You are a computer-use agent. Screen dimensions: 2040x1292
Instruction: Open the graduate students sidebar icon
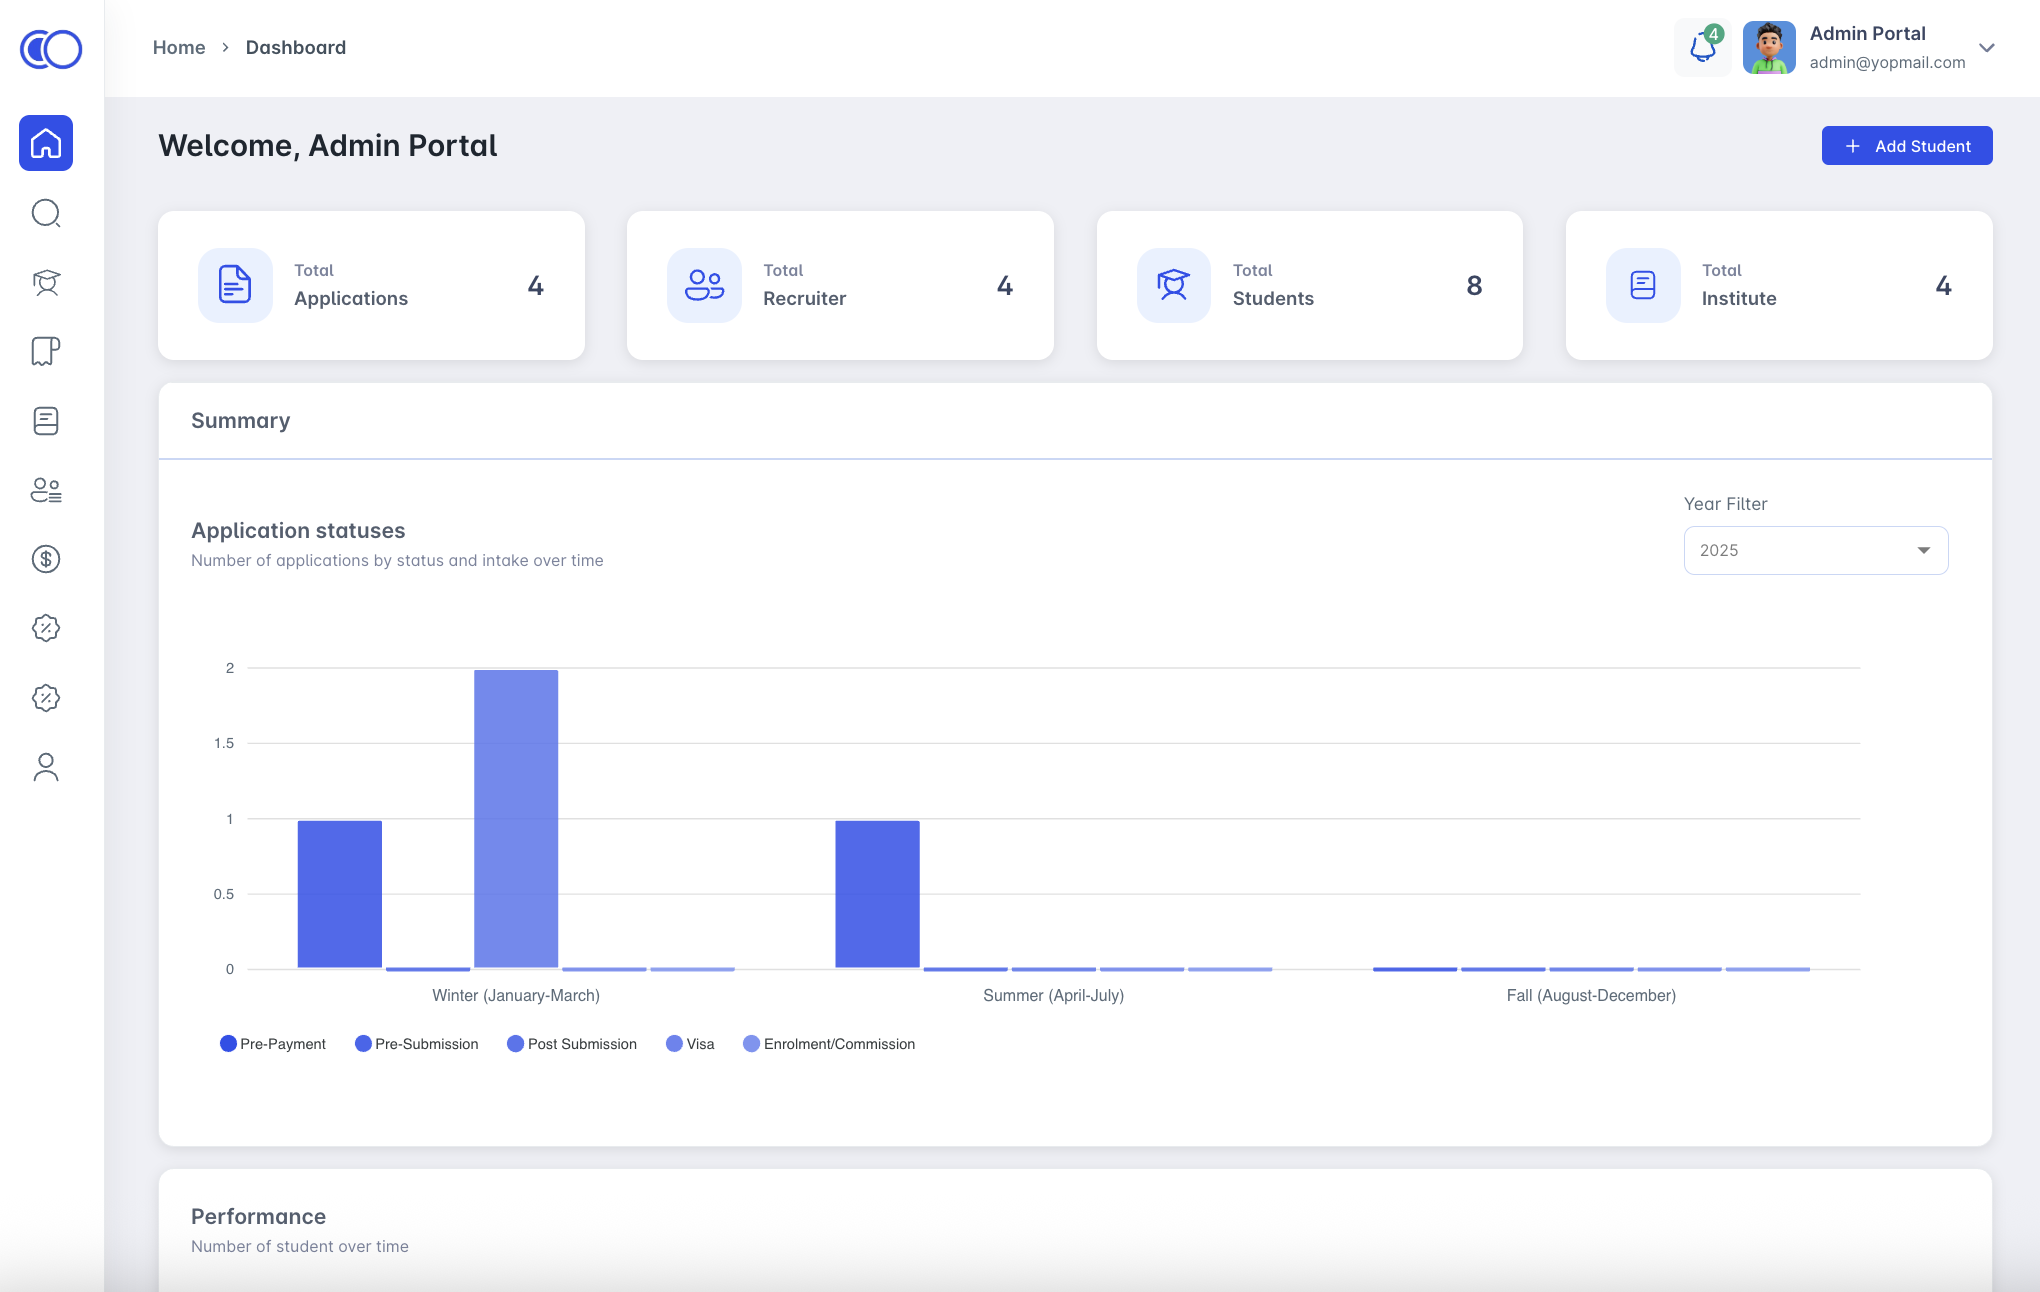46,283
